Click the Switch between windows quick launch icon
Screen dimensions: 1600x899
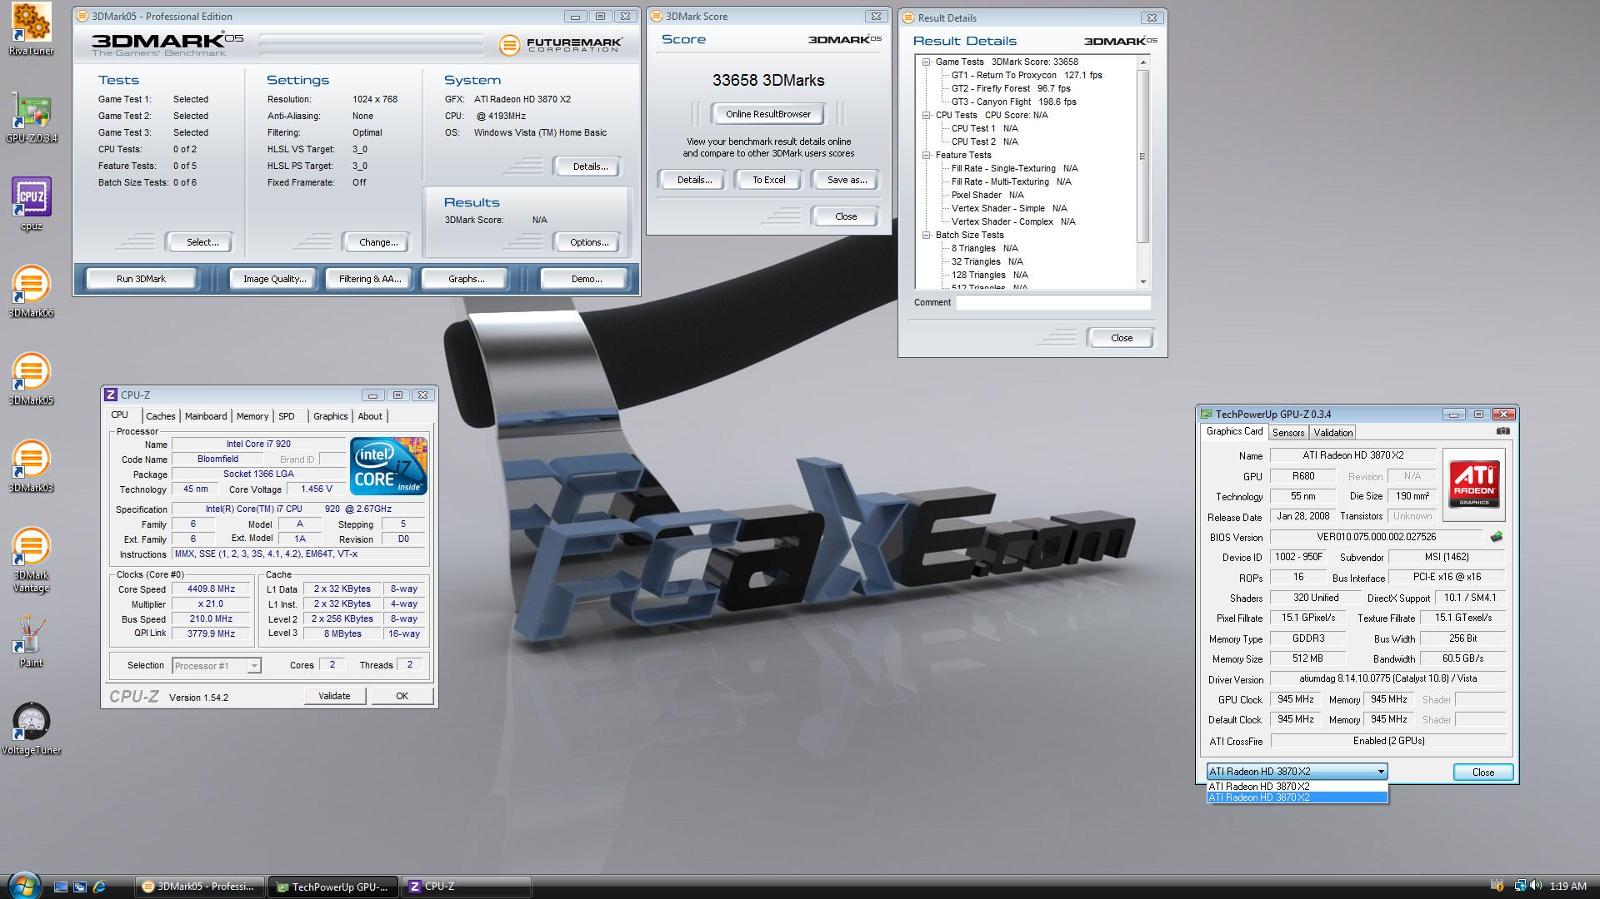pyautogui.click(x=80, y=886)
